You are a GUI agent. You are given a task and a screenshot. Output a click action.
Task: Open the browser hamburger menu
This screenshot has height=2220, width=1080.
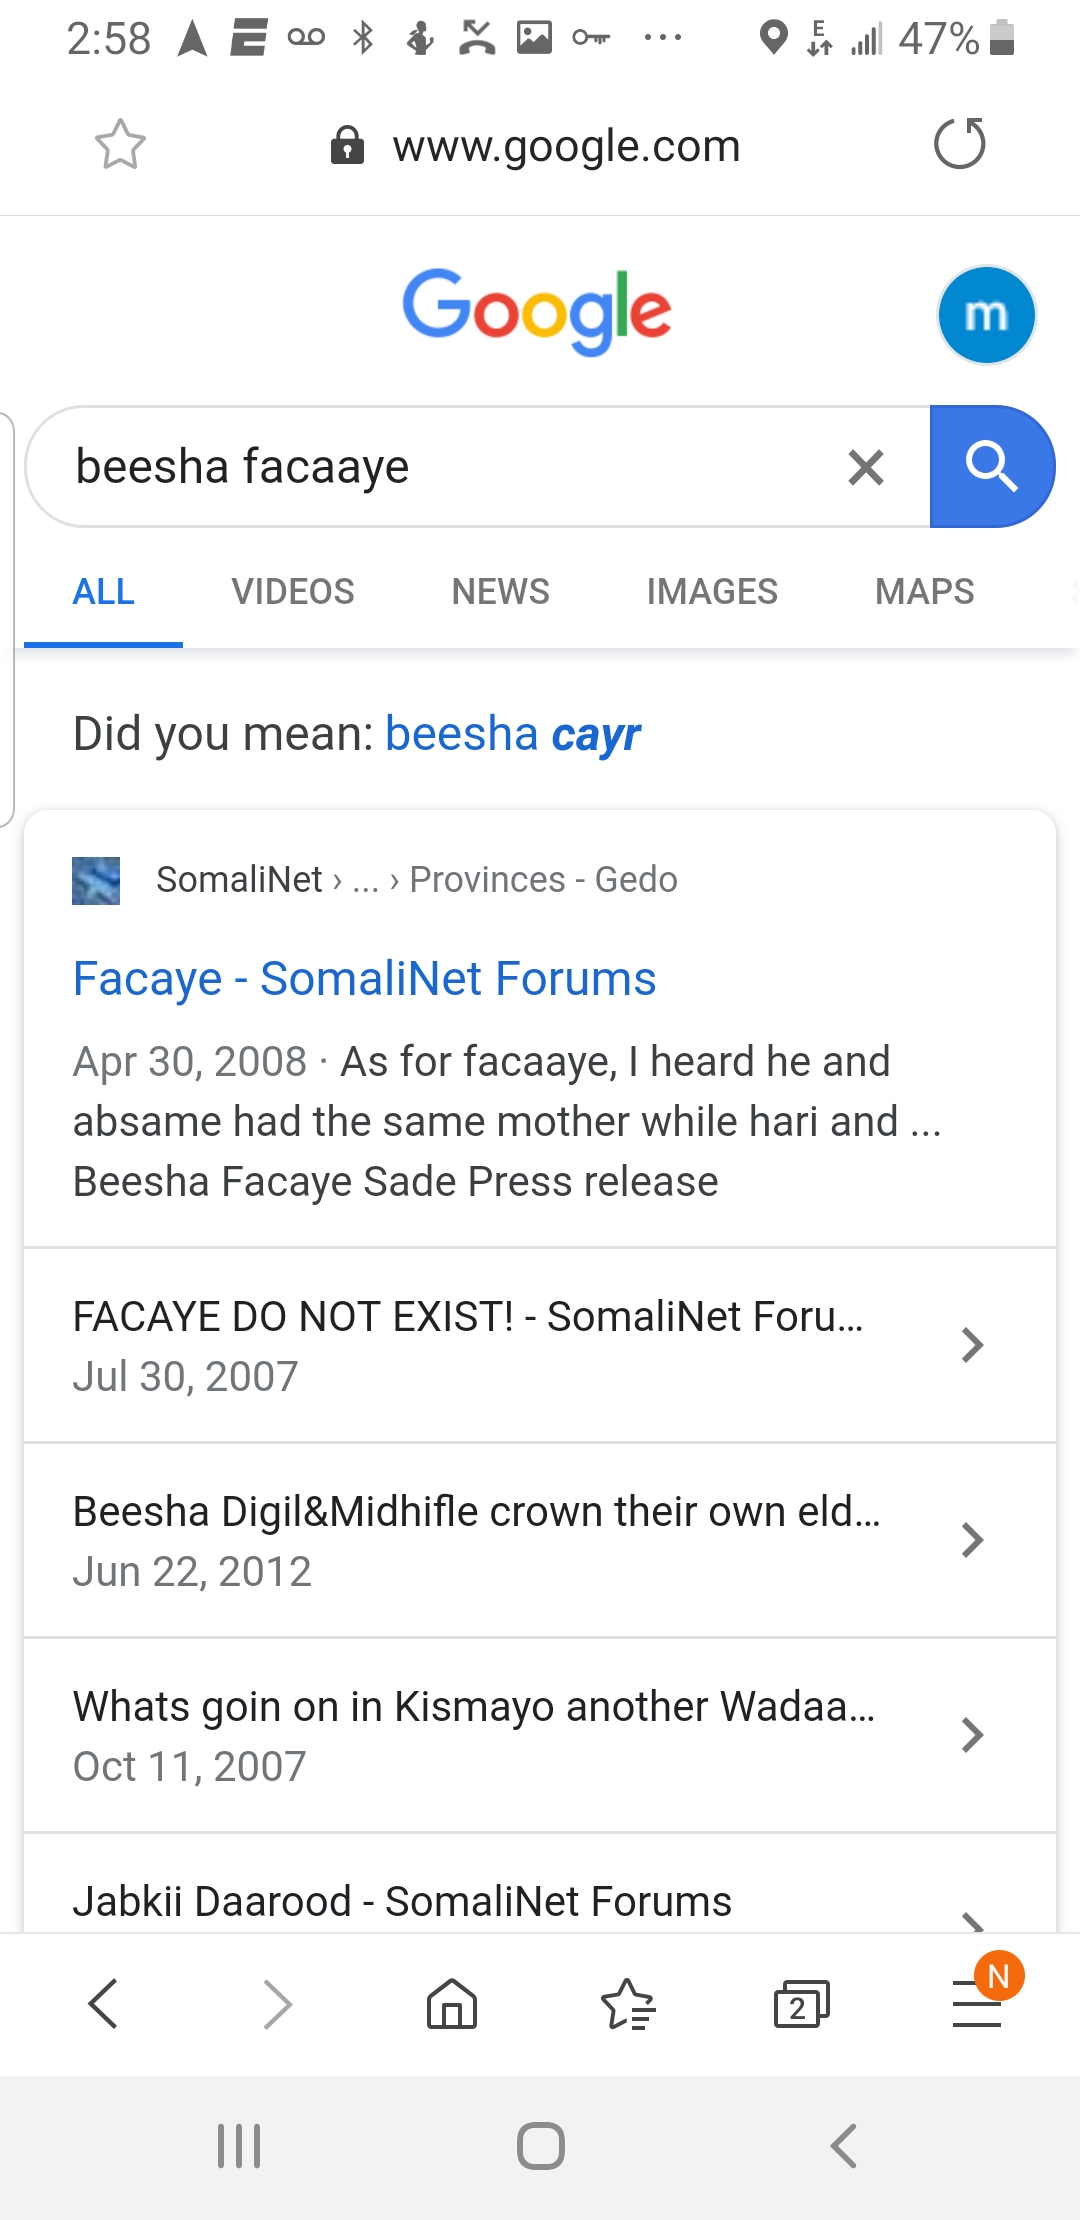click(977, 2004)
